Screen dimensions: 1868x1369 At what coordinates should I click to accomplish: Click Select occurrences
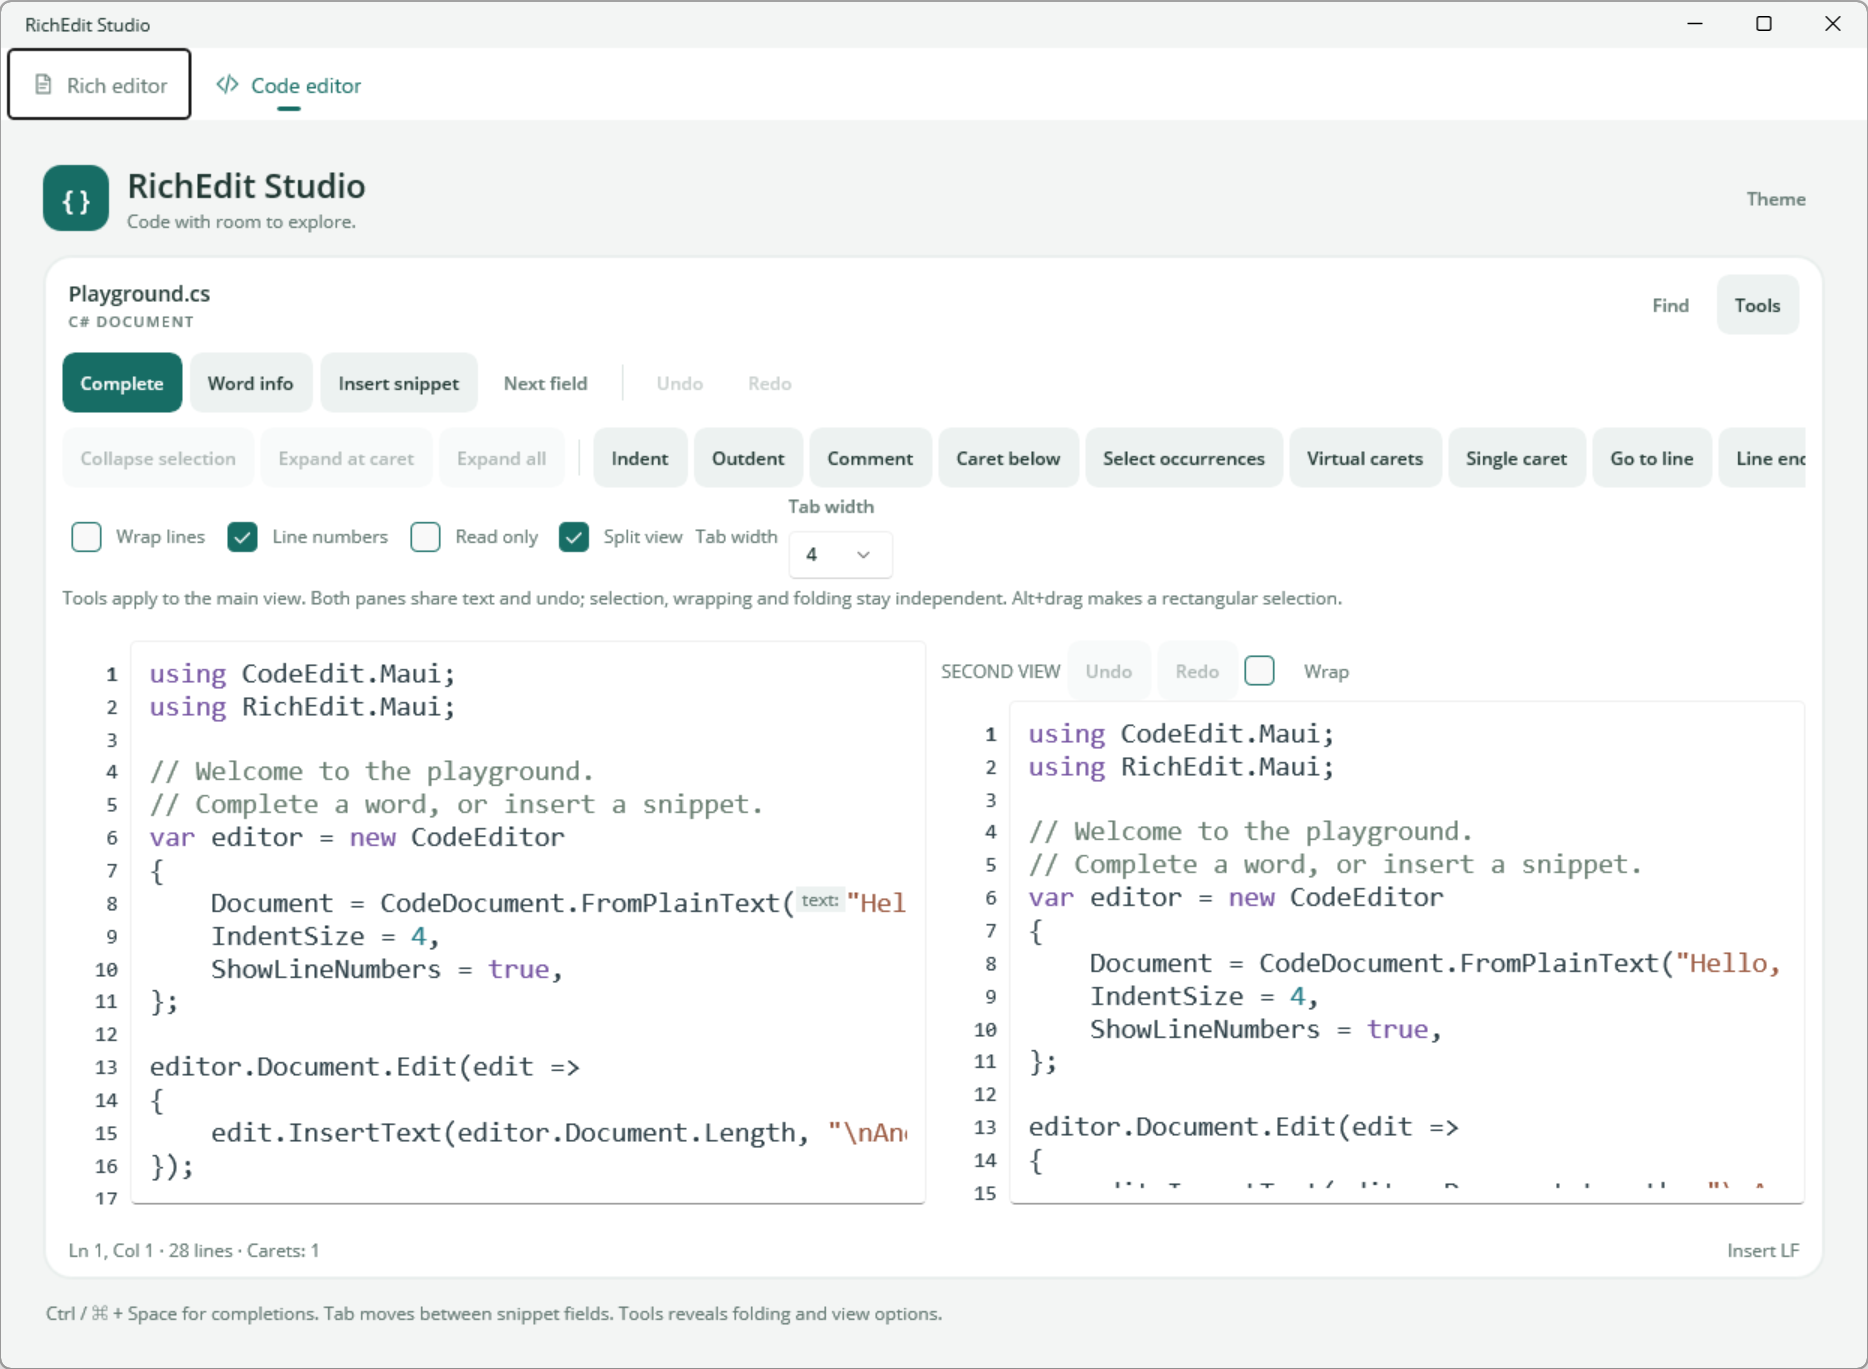(1183, 458)
